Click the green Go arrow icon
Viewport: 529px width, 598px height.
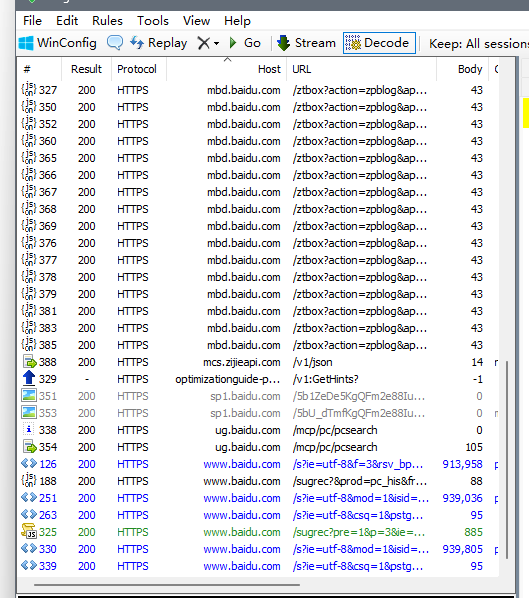[233, 43]
